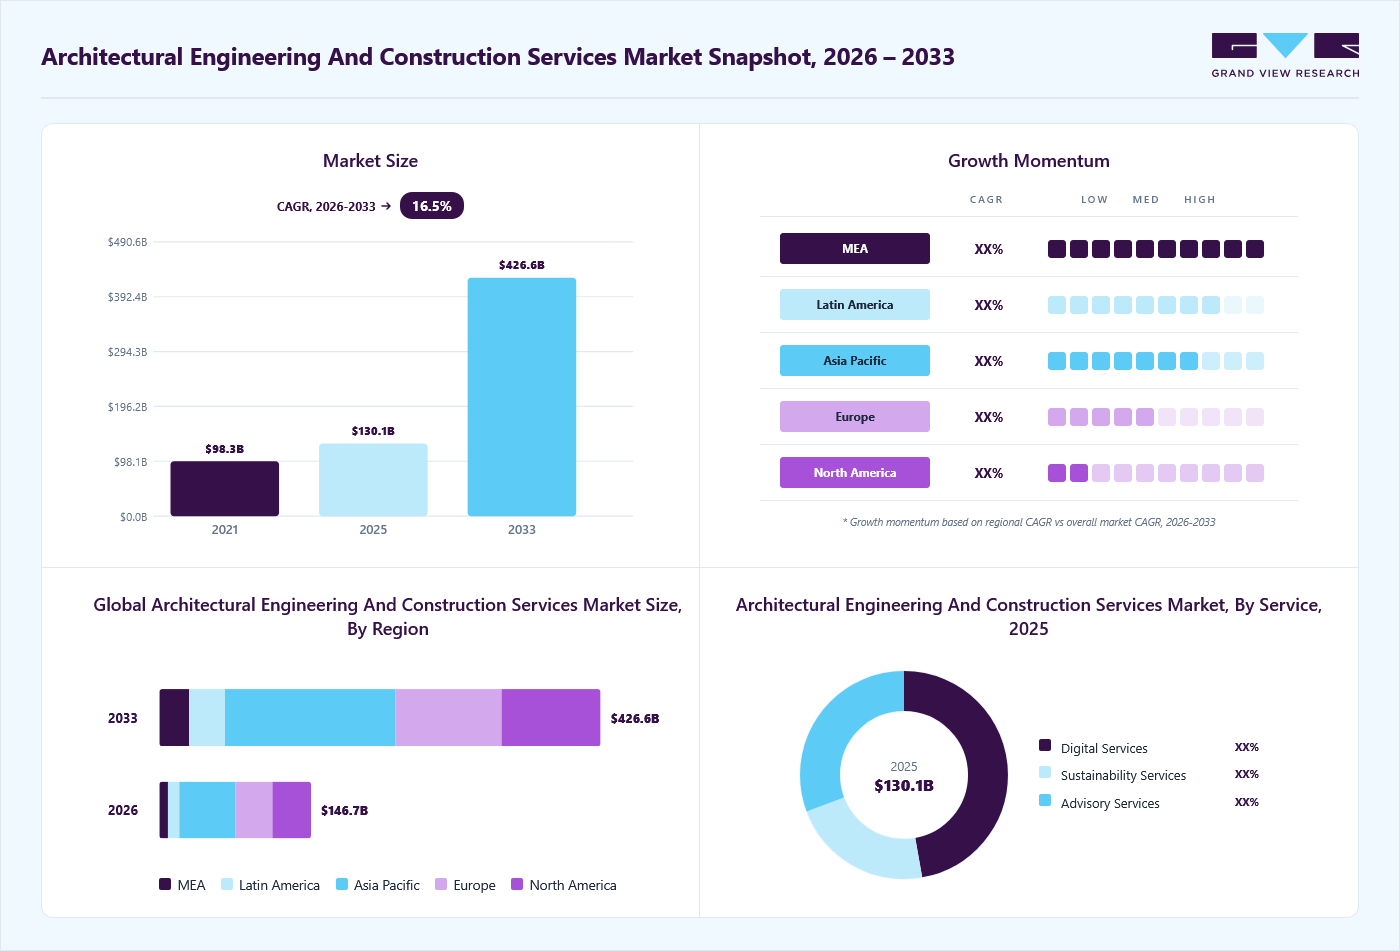Select the 2021 bar labeled $98.3B
This screenshot has height=951, width=1400.
[x=225, y=488]
